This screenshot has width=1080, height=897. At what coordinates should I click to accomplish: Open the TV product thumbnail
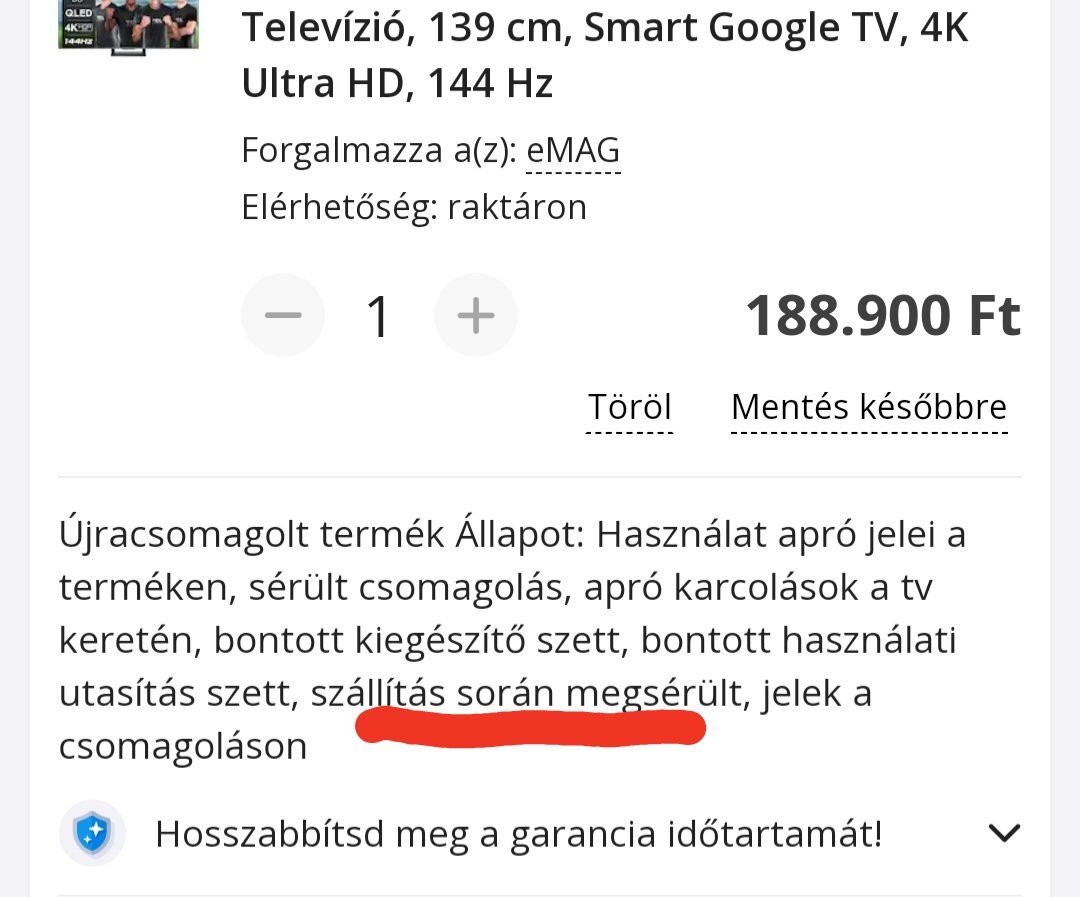129,24
